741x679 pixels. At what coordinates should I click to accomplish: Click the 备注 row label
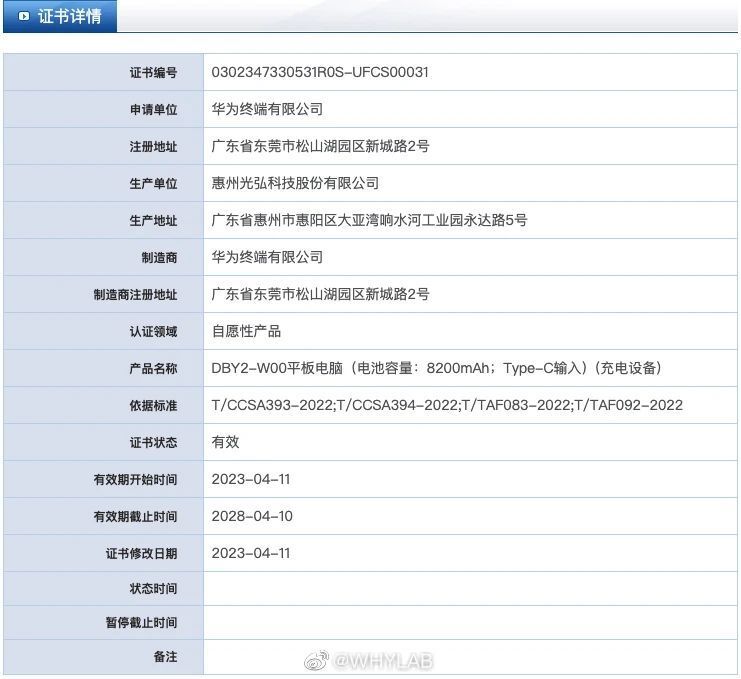(165, 657)
